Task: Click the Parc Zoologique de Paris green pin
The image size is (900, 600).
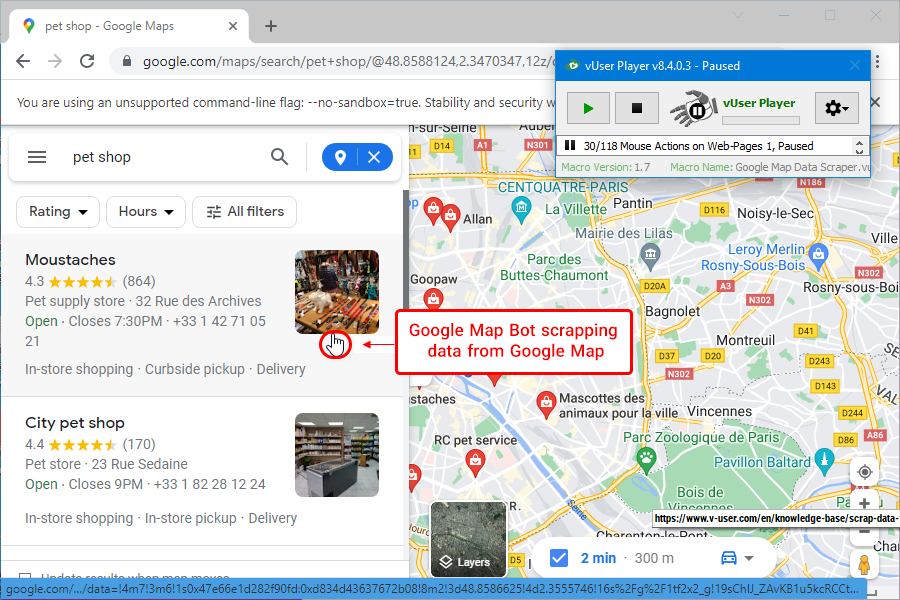Action: (646, 459)
